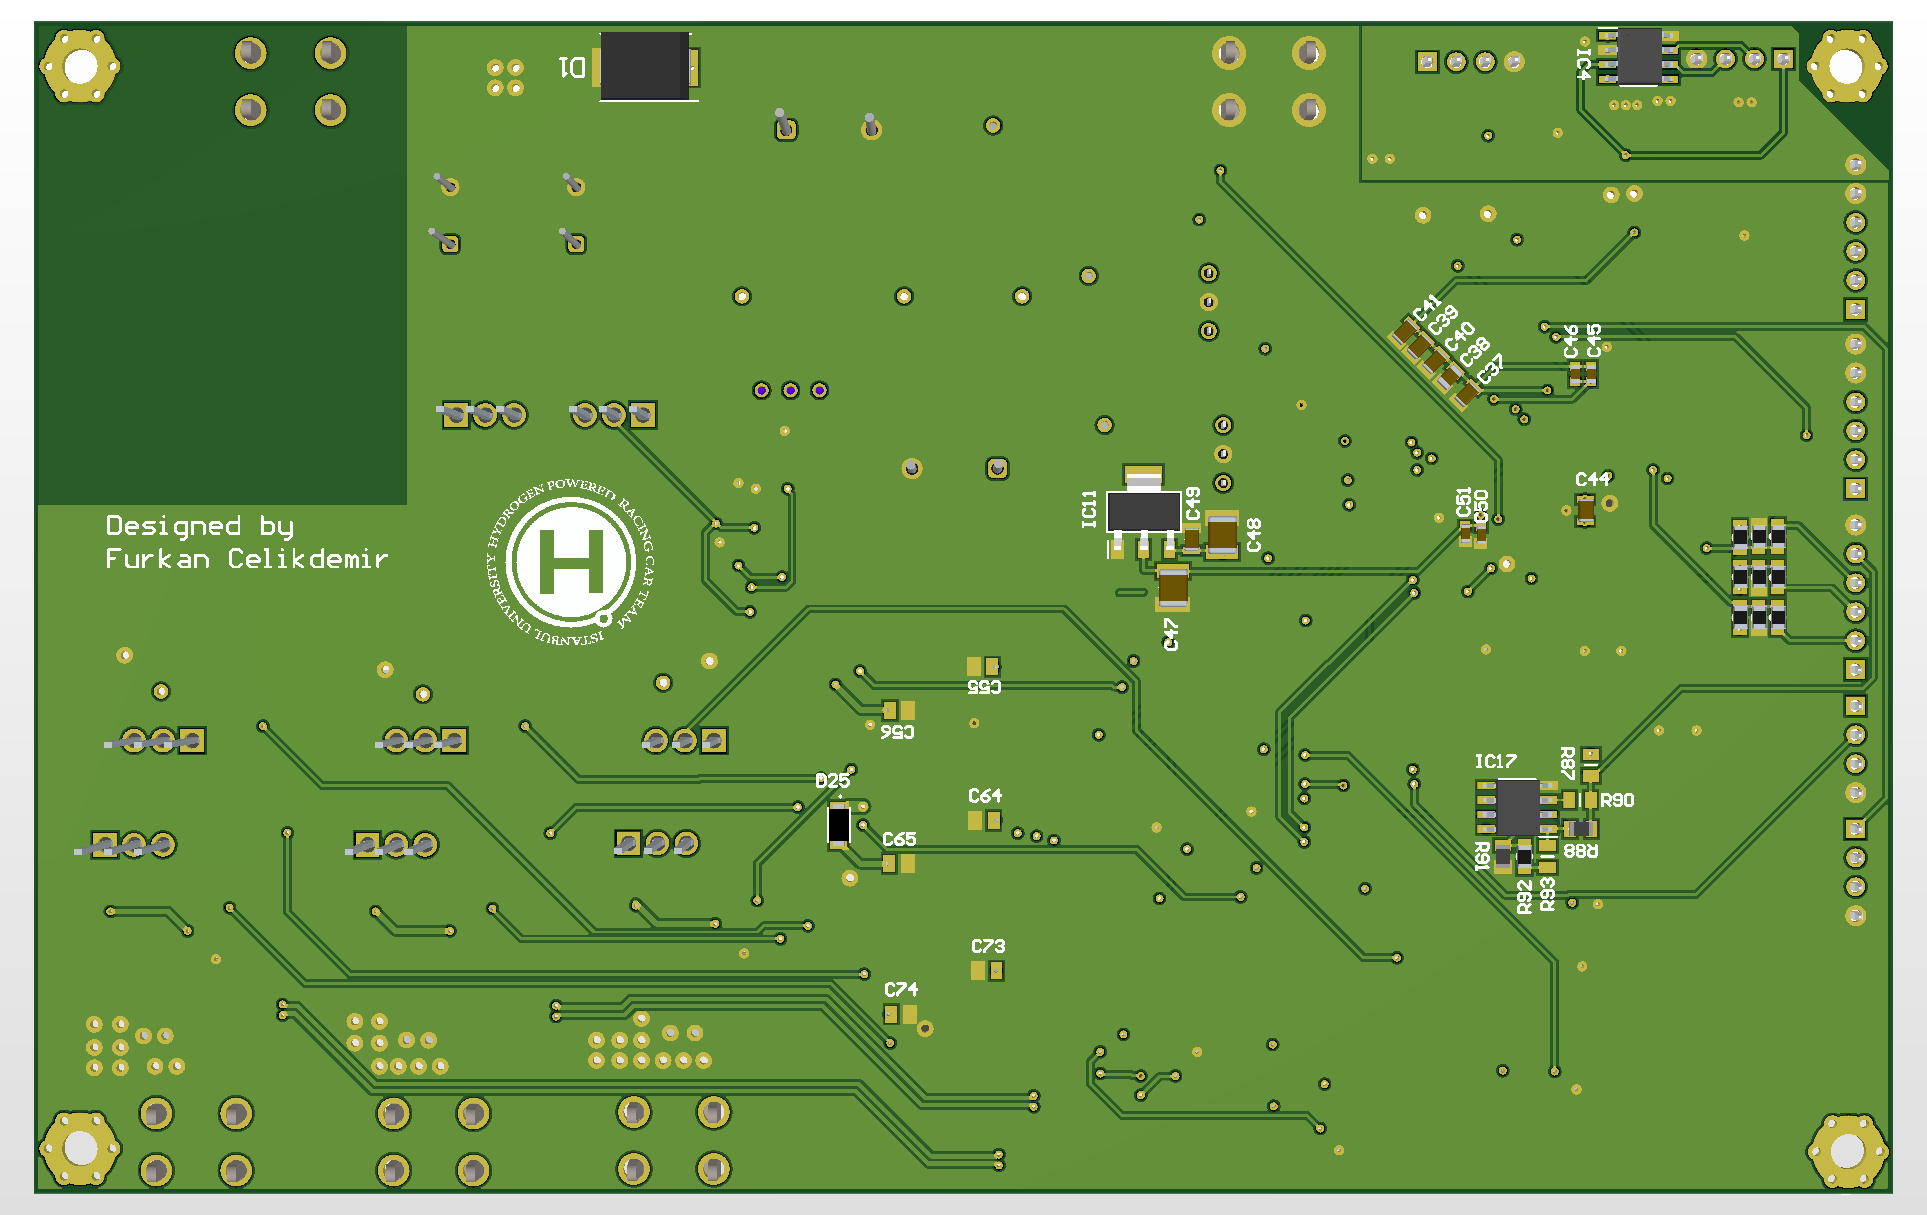The height and width of the screenshot is (1215, 1927).
Task: Select IC4 chip in top-right corner
Action: pyautogui.click(x=1640, y=58)
